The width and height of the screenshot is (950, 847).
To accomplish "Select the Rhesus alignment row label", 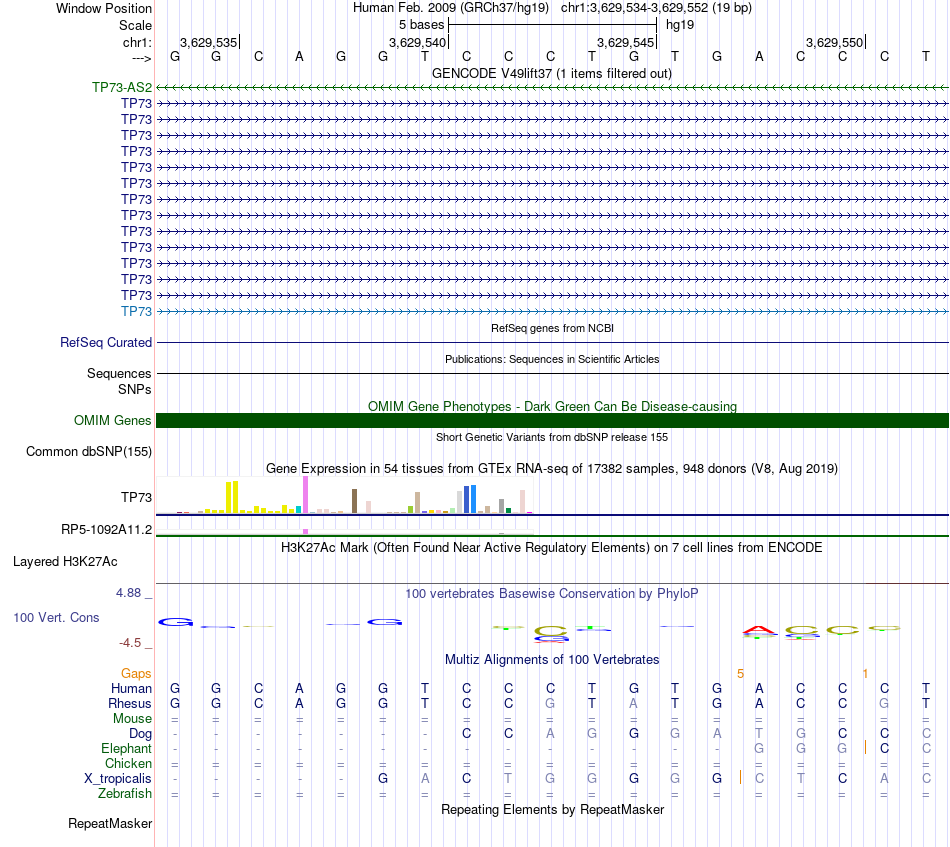I will [x=130, y=704].
